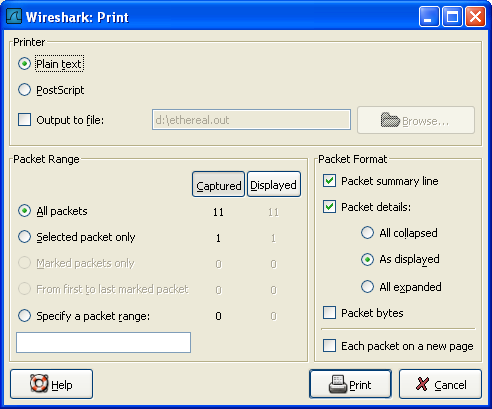This screenshot has height=409, width=492.
Task: Click the red X icon on Cancel button
Action: [x=422, y=384]
